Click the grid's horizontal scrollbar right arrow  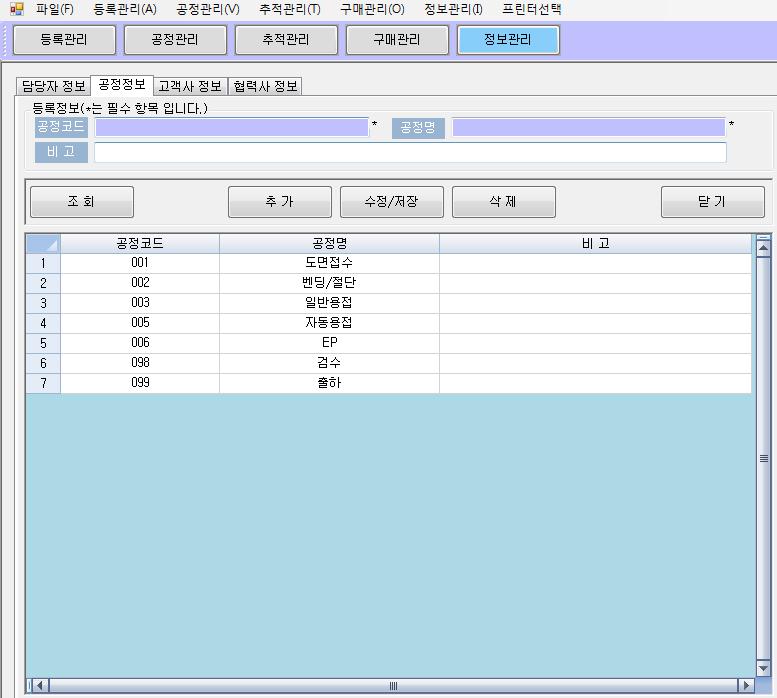click(x=745, y=686)
